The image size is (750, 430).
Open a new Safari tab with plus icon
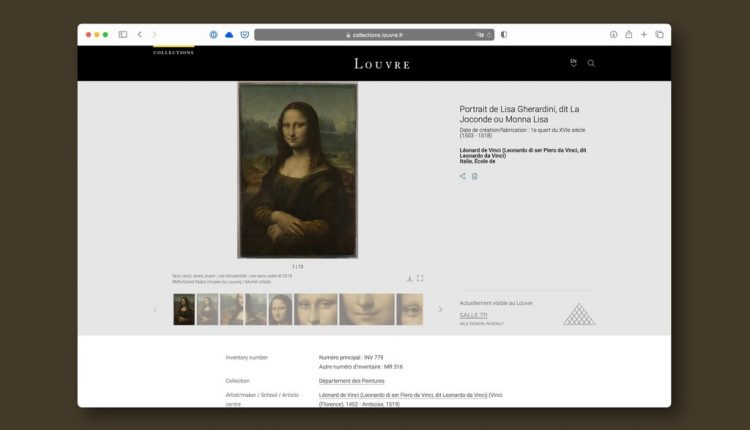pos(644,34)
